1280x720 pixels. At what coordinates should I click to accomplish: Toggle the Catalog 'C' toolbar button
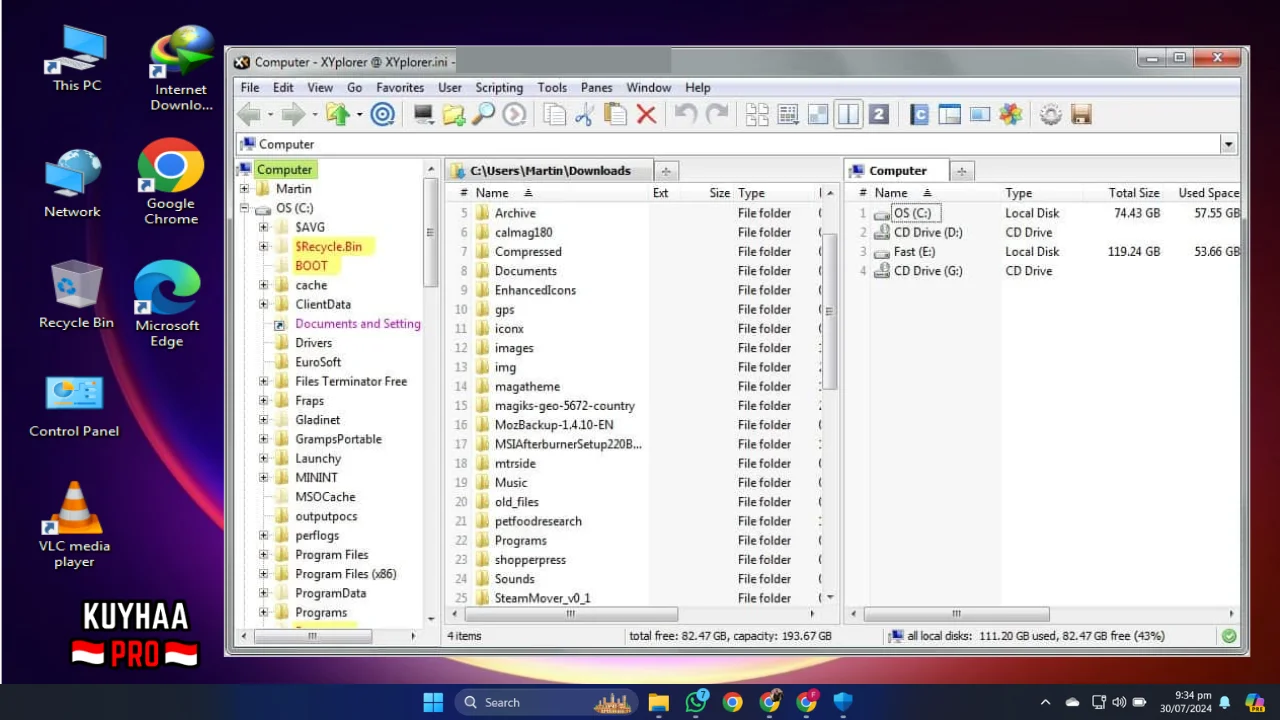[919, 115]
